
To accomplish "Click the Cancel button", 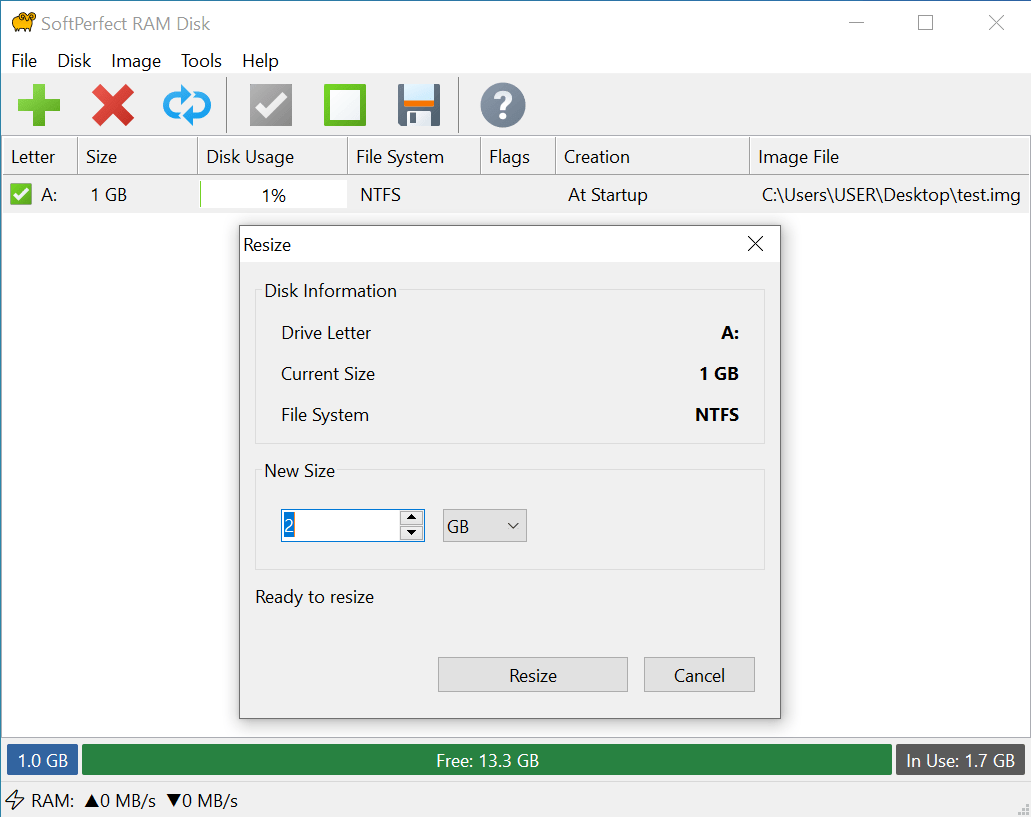I will [699, 675].
